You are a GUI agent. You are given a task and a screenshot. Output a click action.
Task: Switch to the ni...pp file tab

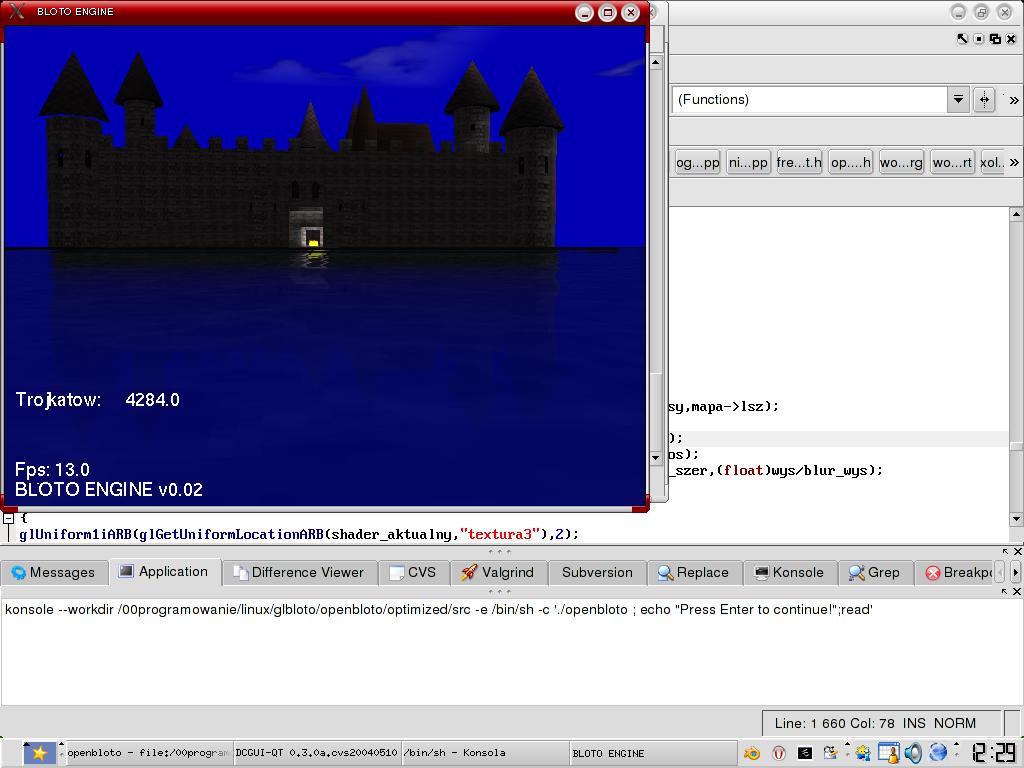click(748, 163)
